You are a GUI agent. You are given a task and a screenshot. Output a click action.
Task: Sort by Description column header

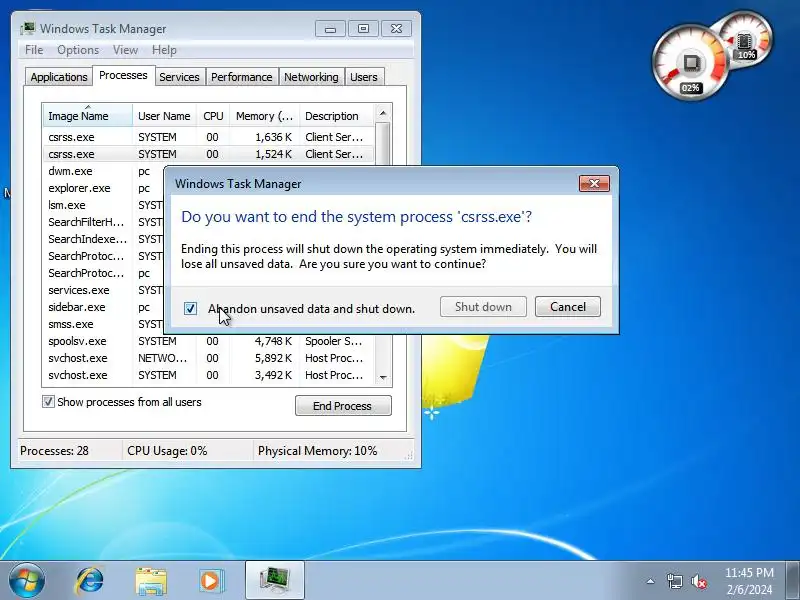click(x=337, y=116)
